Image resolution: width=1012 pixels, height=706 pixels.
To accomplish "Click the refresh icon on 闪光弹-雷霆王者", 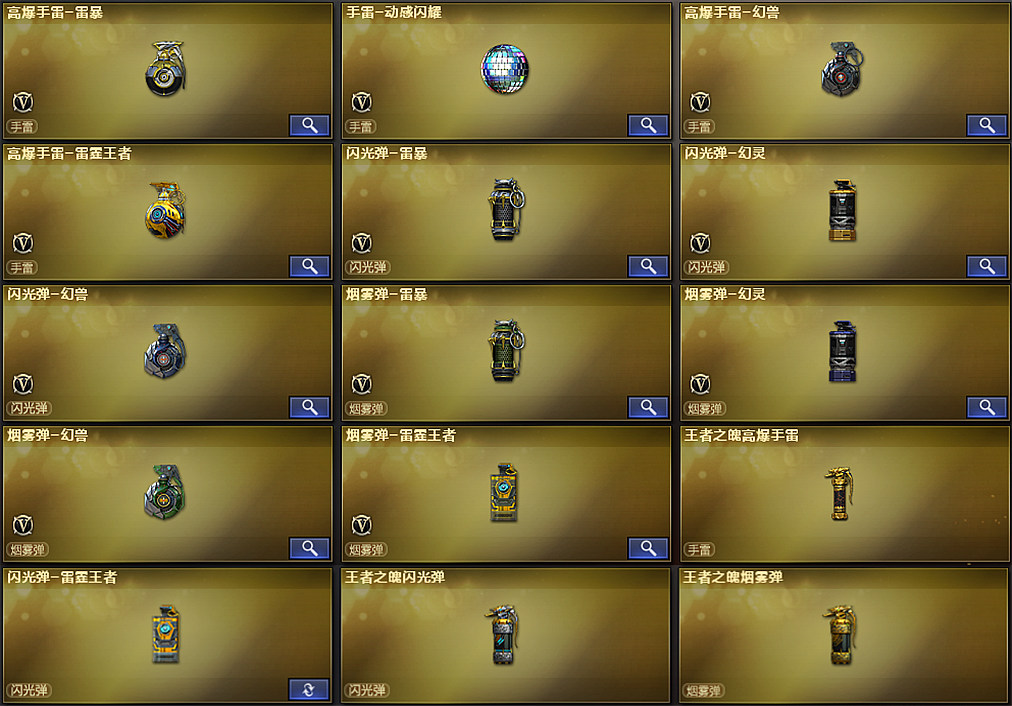I will [x=309, y=689].
